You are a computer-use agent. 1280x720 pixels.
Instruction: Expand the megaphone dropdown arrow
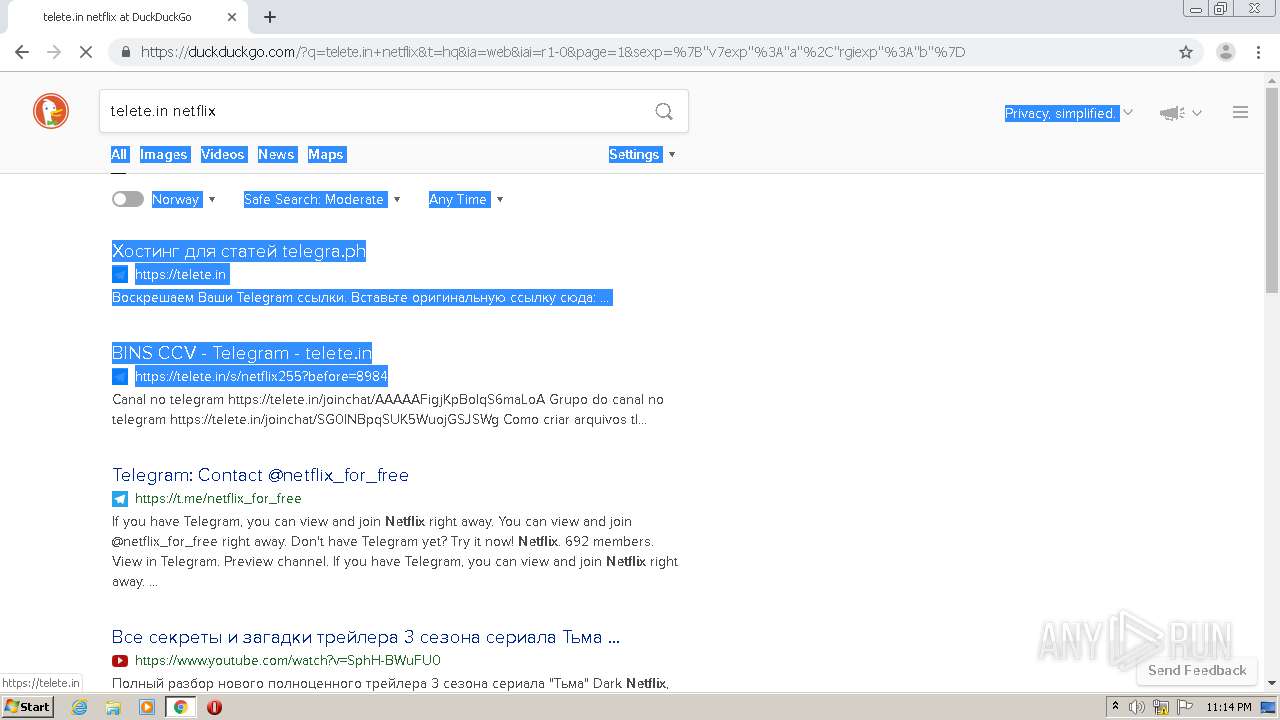pos(1197,114)
